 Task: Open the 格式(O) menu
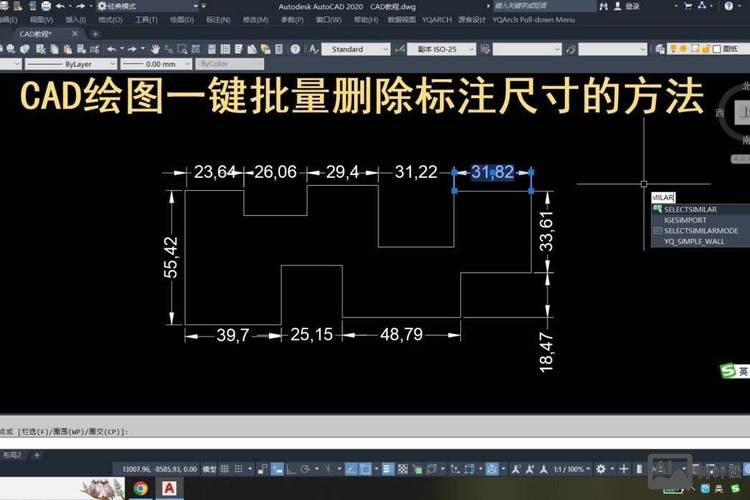pos(110,20)
